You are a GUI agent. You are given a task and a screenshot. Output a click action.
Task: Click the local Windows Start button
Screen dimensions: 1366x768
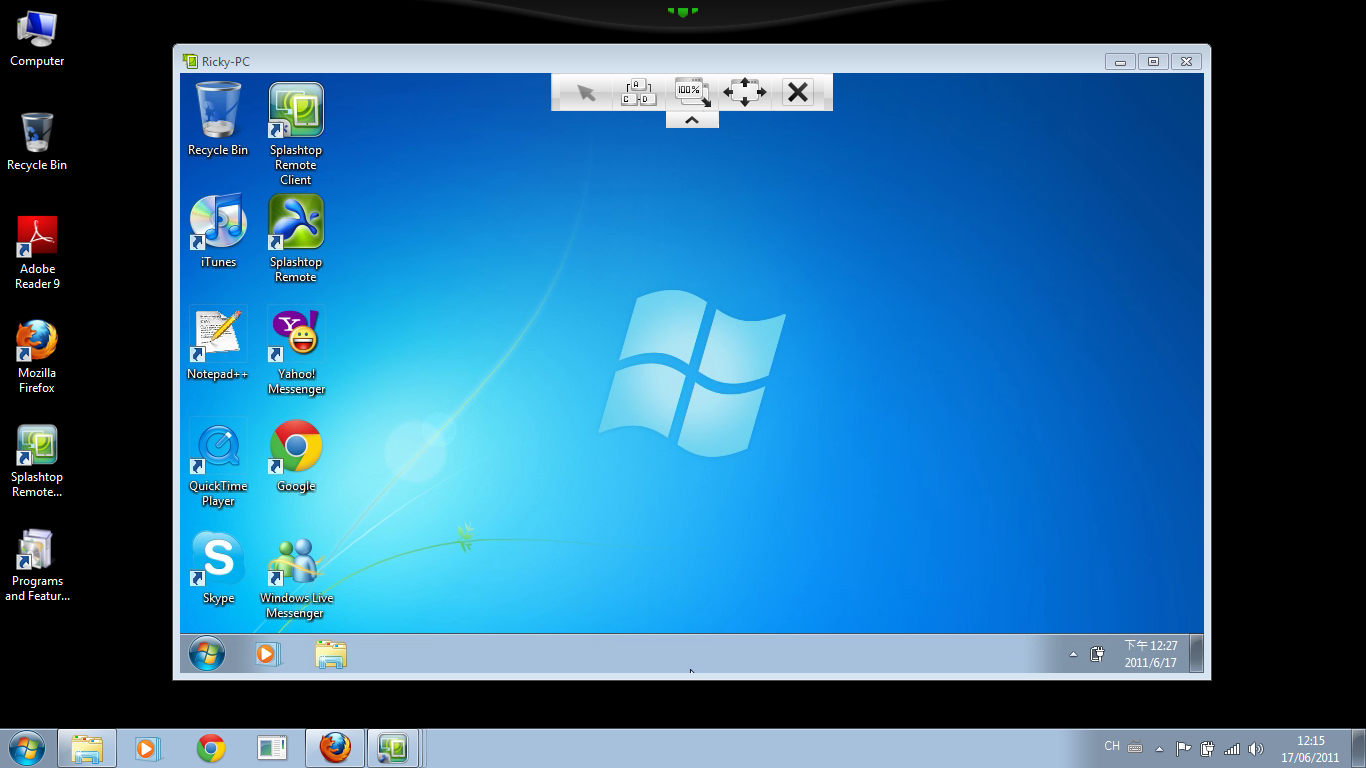point(26,748)
